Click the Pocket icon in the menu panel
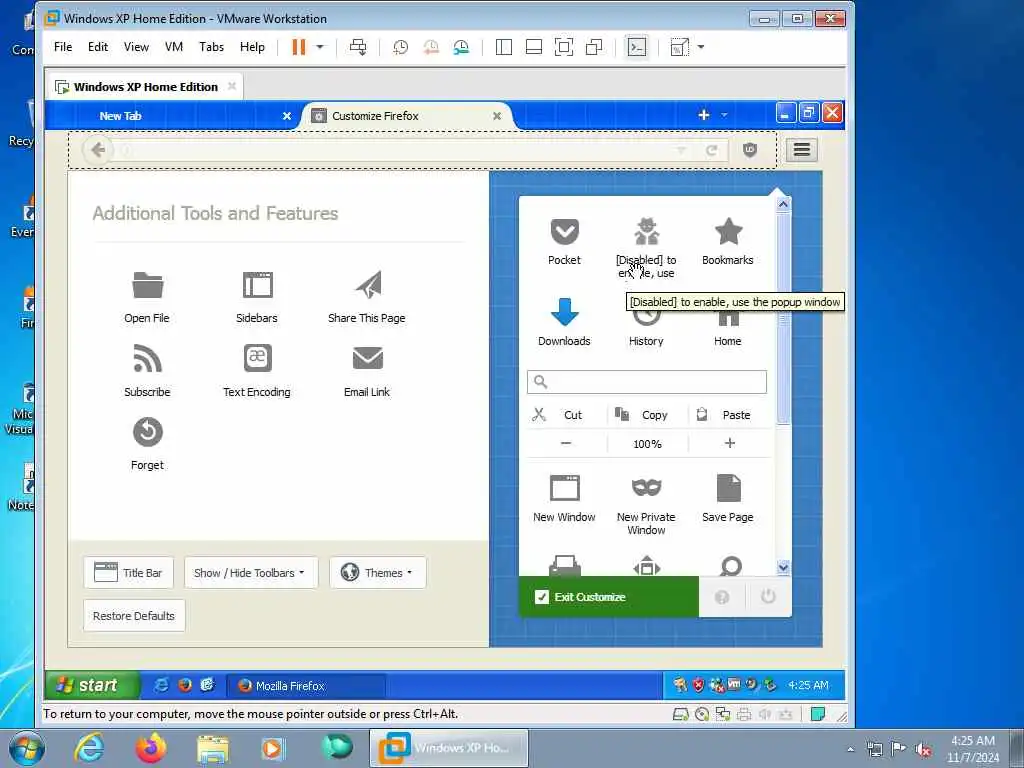Image resolution: width=1024 pixels, height=768 pixels. tap(564, 231)
